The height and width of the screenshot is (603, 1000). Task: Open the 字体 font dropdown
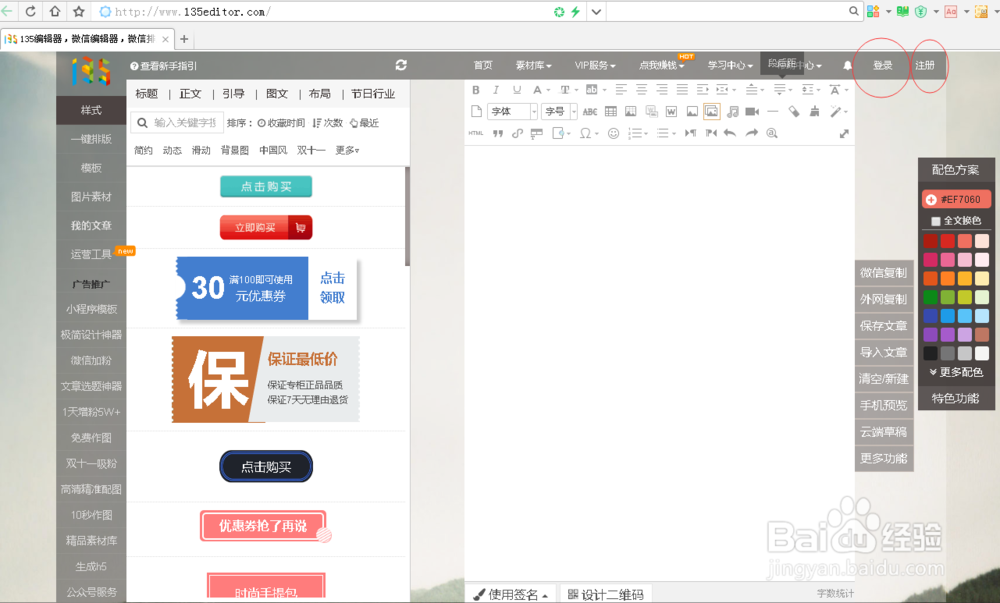click(x=513, y=112)
